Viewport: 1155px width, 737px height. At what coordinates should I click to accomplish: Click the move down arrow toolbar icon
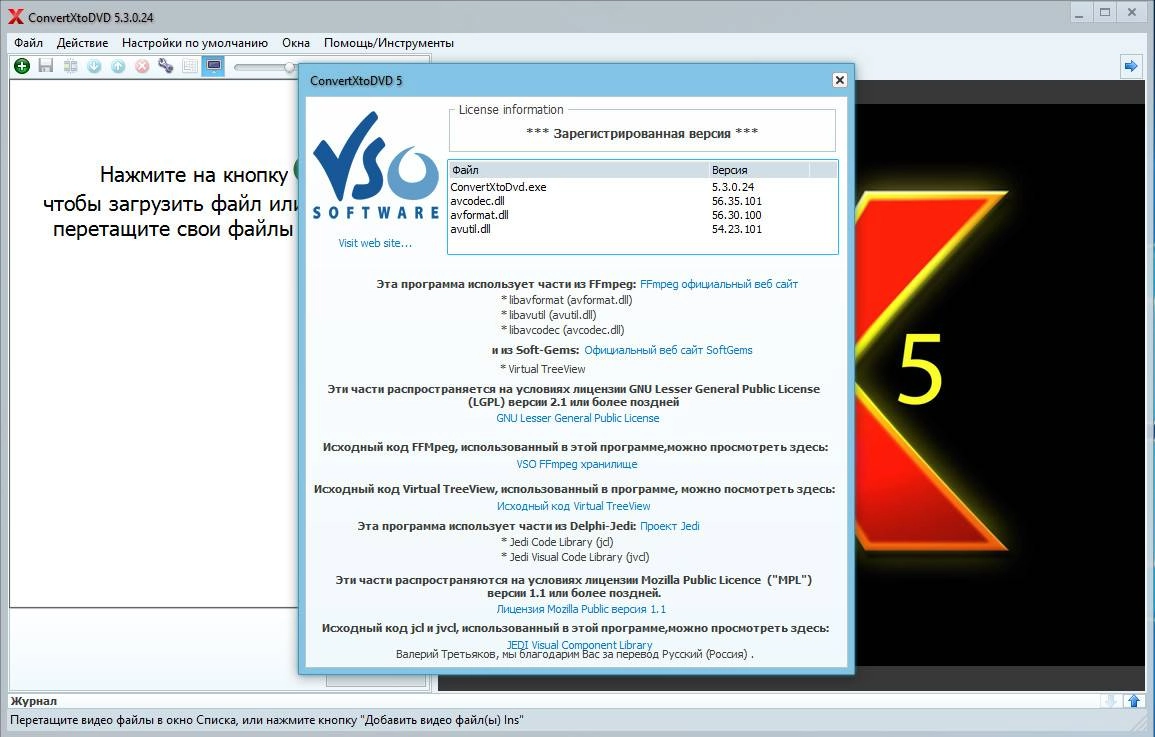pyautogui.click(x=94, y=66)
